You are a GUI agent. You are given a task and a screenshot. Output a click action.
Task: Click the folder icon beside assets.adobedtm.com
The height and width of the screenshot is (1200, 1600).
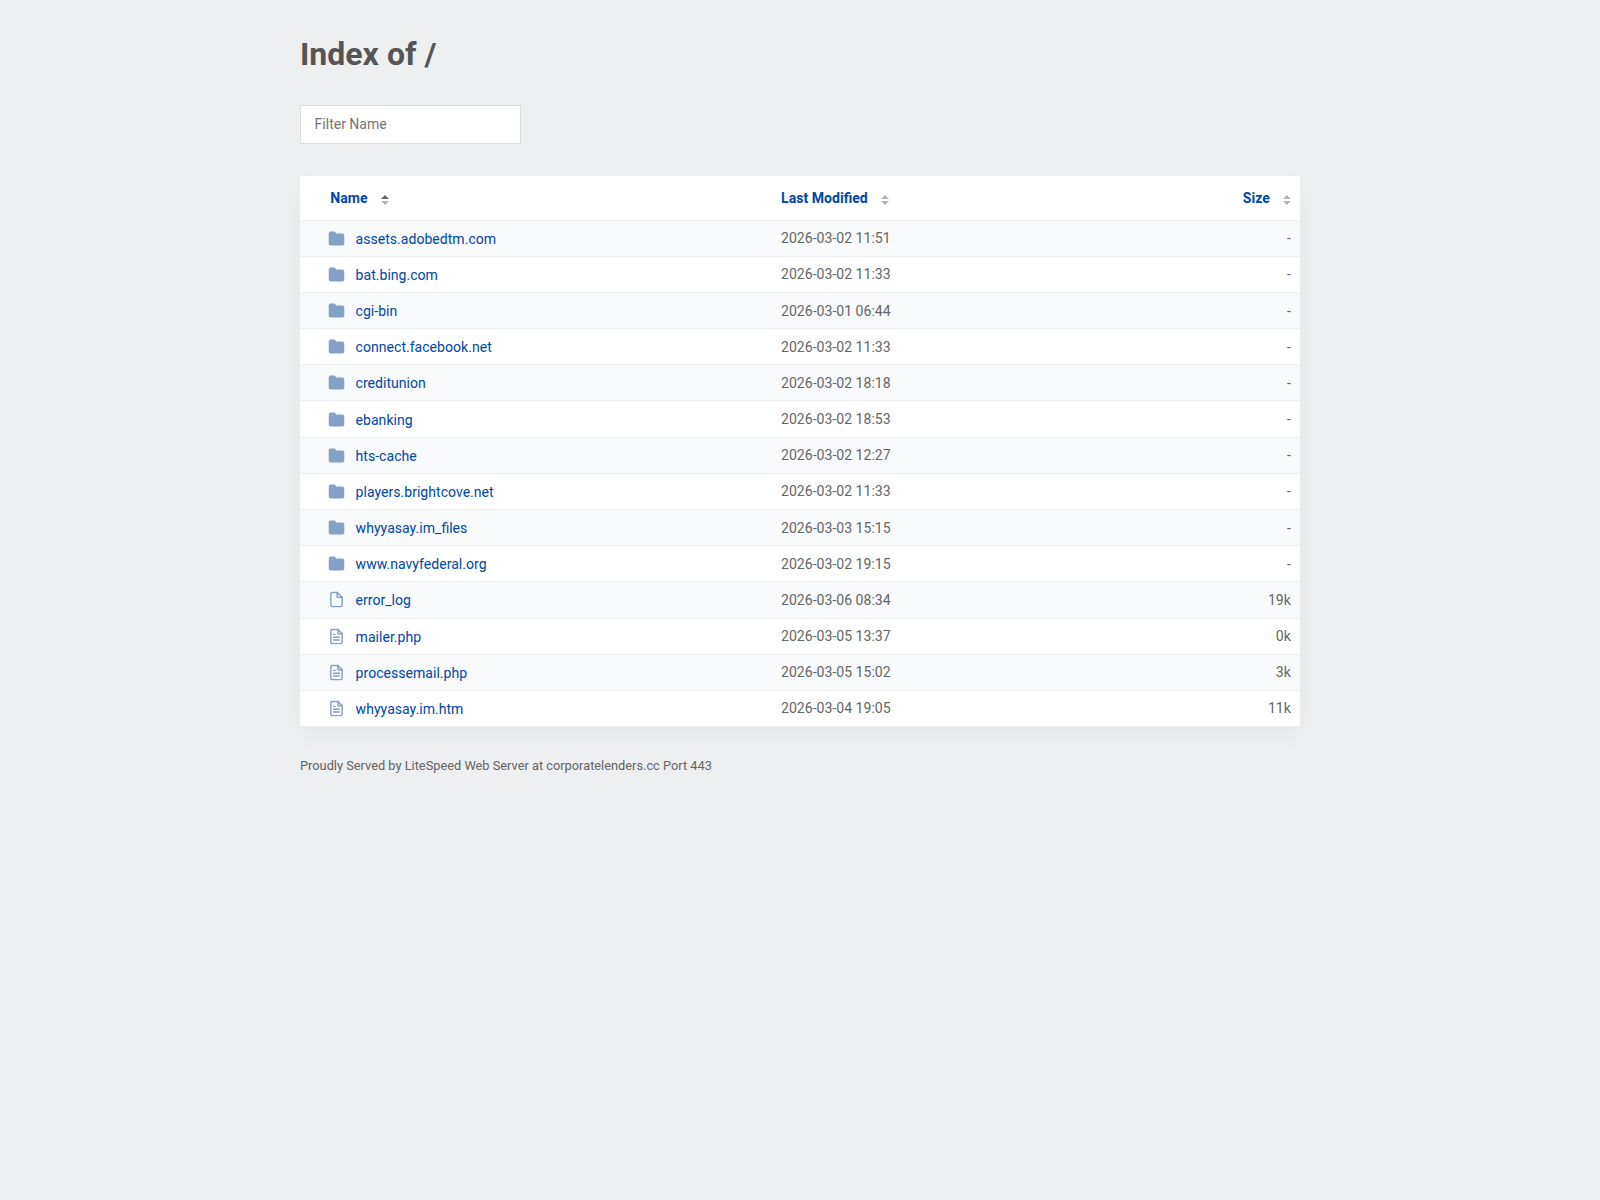pos(337,238)
